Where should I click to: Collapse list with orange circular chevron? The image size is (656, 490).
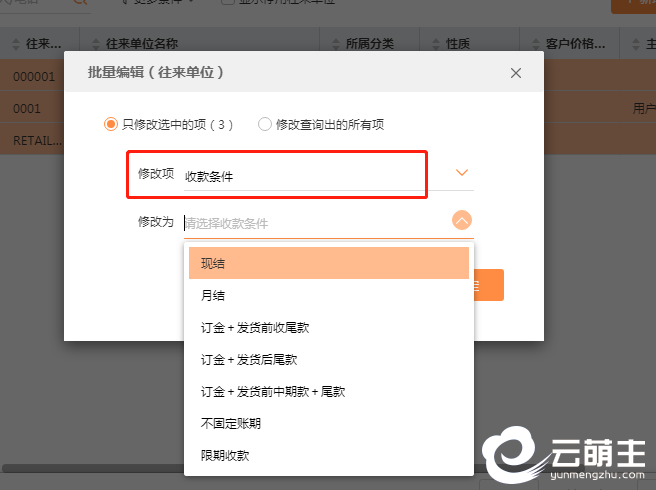pyautogui.click(x=461, y=221)
